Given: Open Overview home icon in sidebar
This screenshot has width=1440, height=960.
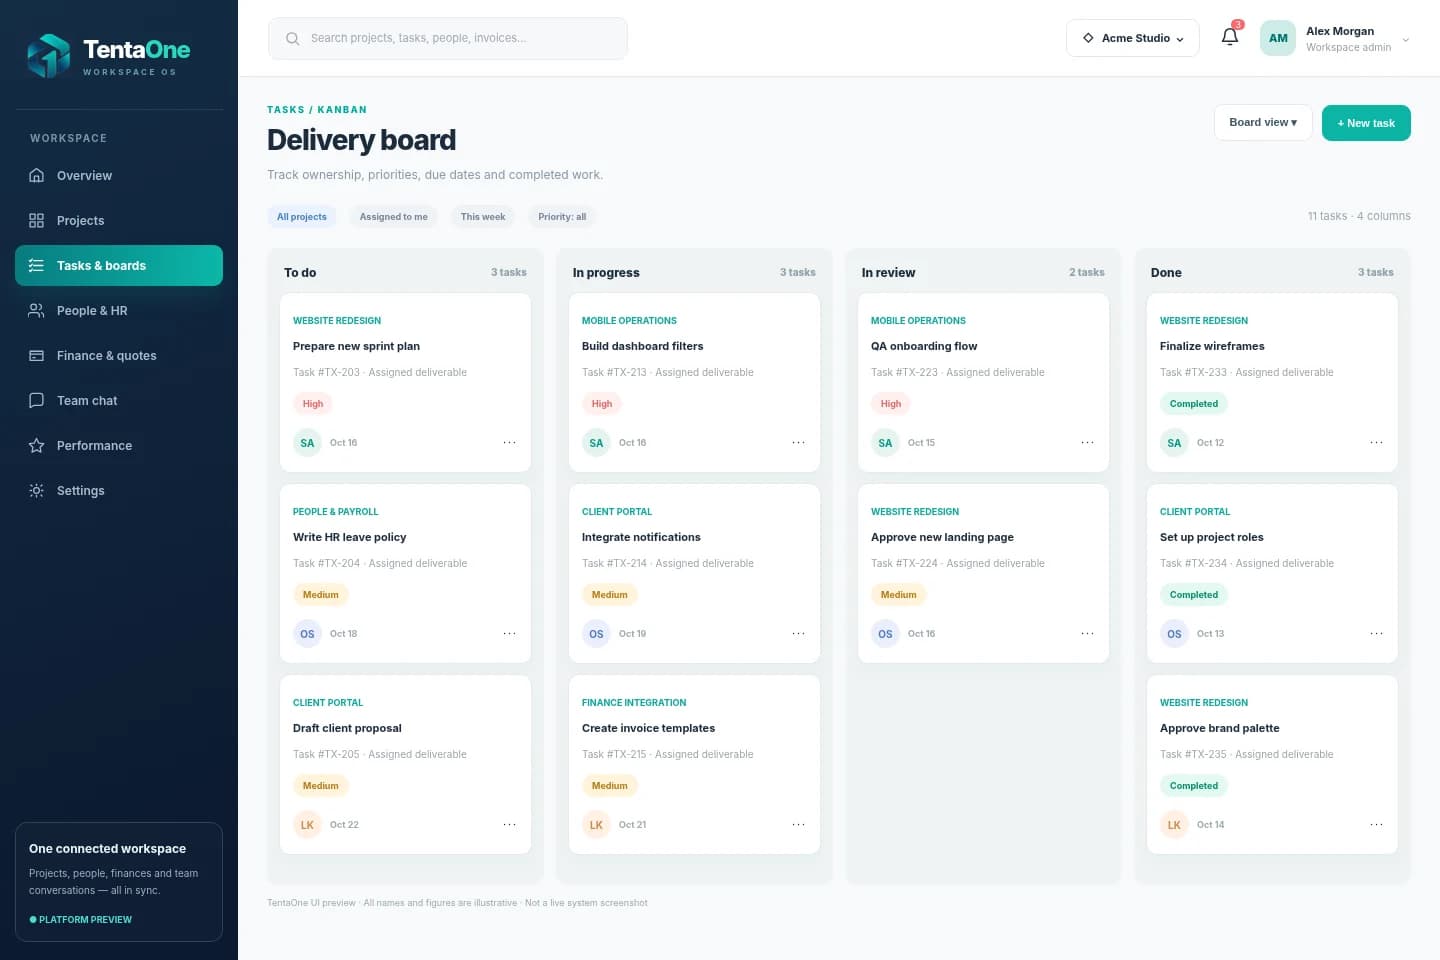Looking at the screenshot, I should 37,175.
